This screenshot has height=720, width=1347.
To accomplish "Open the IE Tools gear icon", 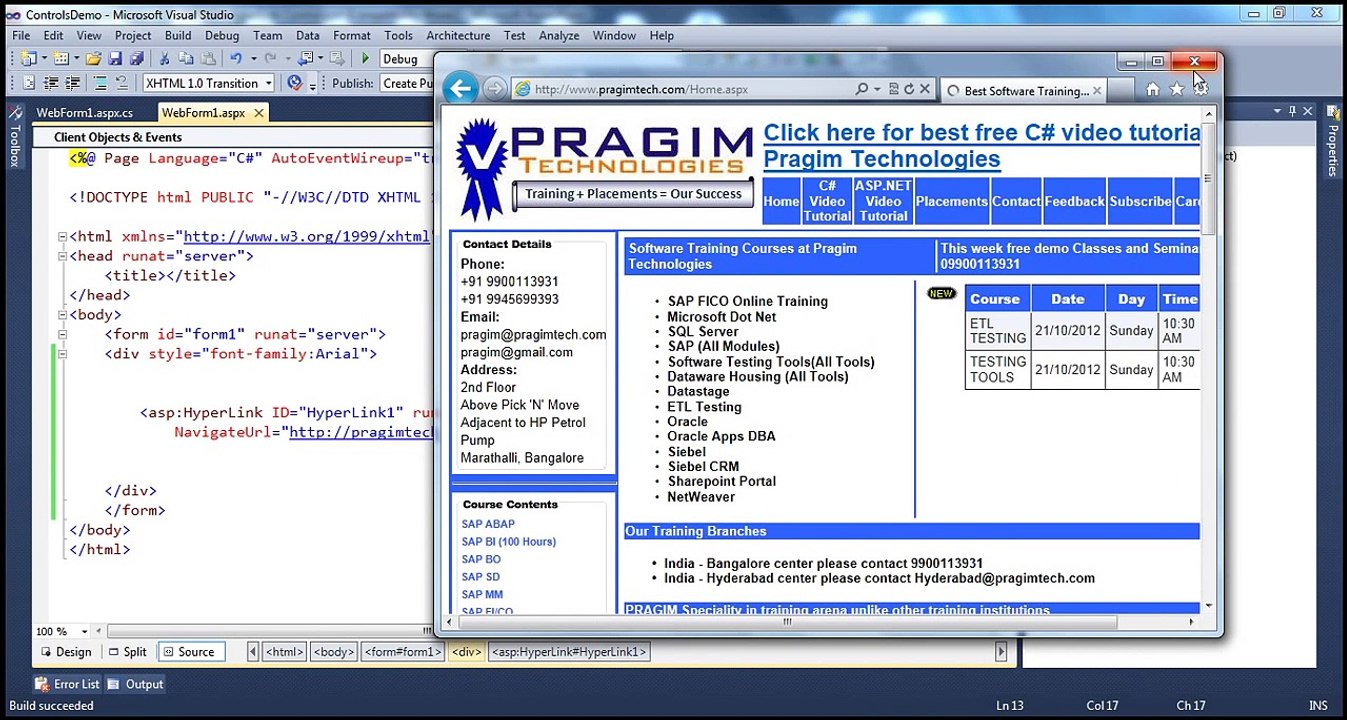I will 1200,89.
